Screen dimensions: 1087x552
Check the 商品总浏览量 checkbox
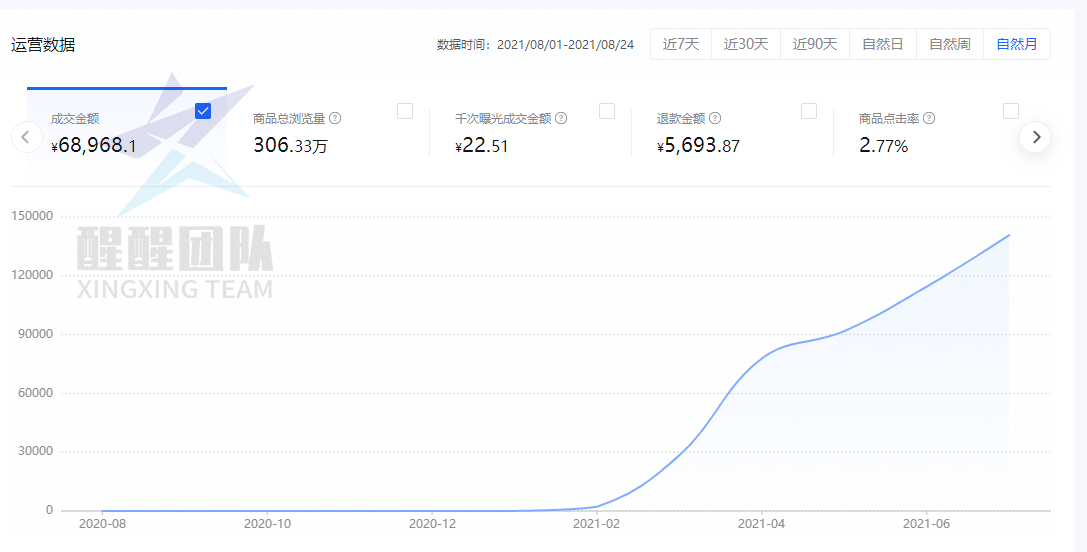coord(405,111)
